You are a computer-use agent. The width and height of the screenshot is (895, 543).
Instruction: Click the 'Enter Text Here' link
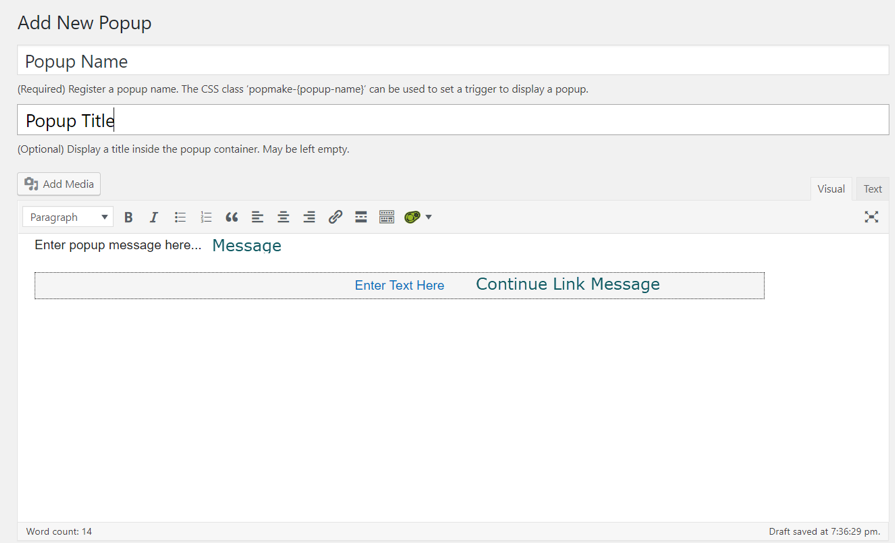tap(399, 286)
